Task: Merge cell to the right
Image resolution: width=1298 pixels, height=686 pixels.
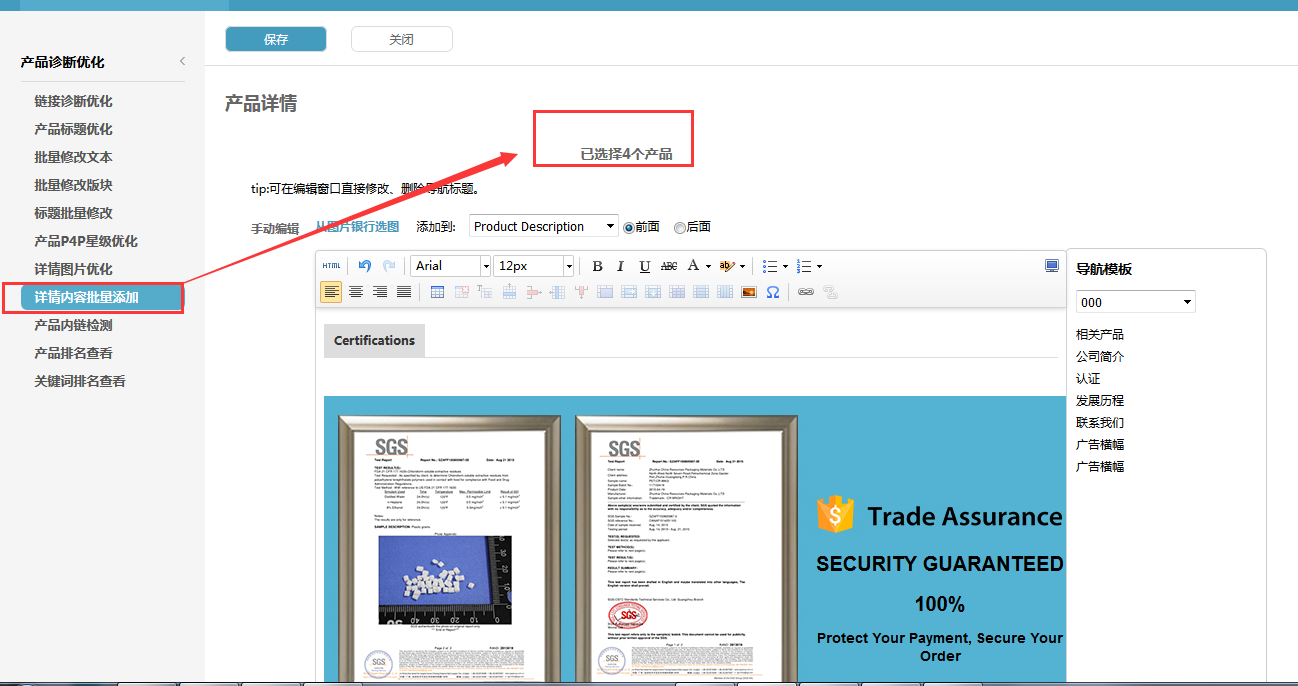Action: pos(629,292)
